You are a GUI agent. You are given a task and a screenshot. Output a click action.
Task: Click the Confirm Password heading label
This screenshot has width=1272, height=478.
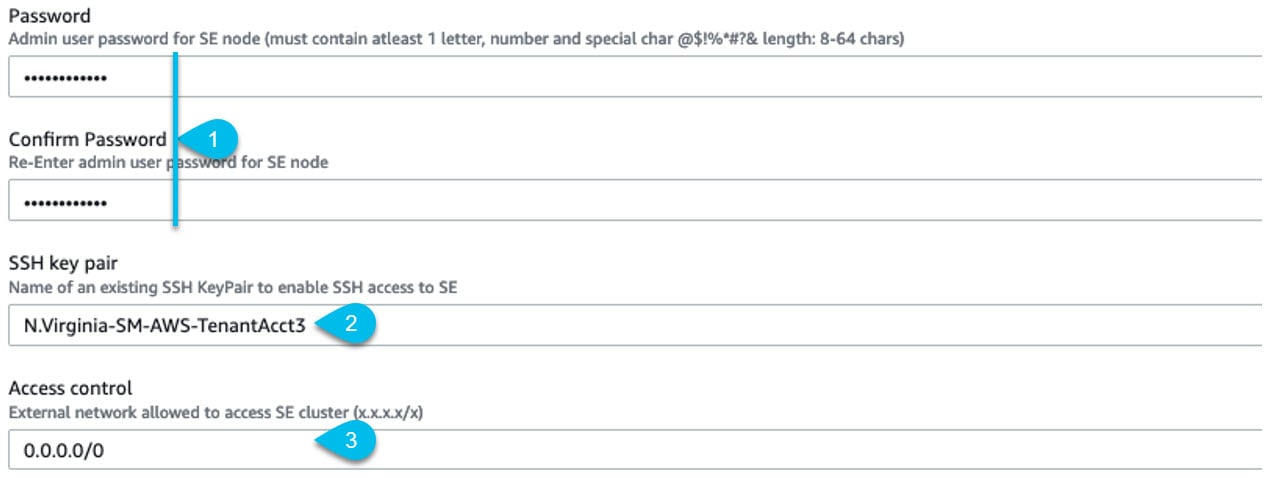coord(87,140)
